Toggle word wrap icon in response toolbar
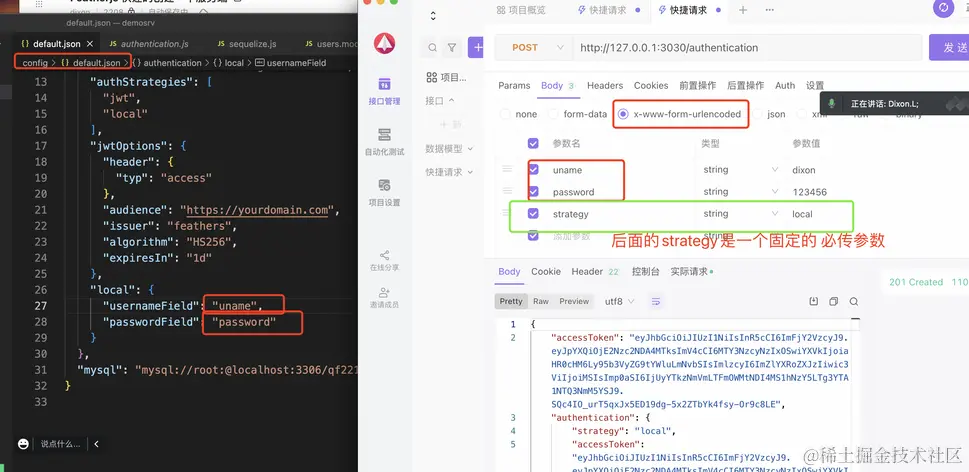The width and height of the screenshot is (969, 472). [x=656, y=301]
